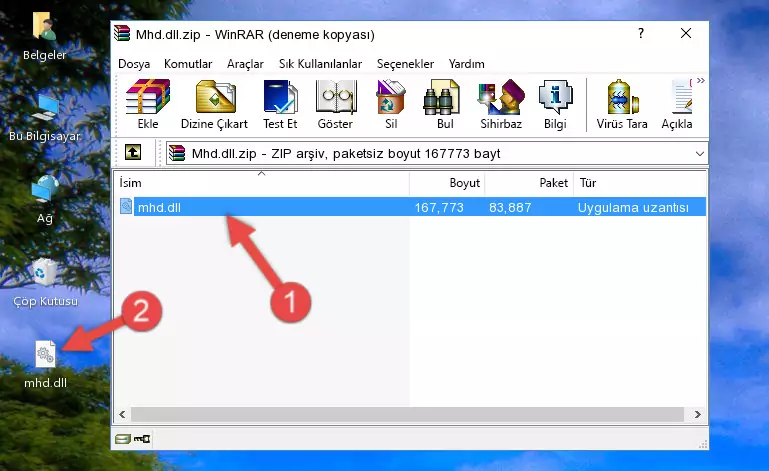
Task: Click the WinRAR icon in the title bar
Action: coord(122,33)
